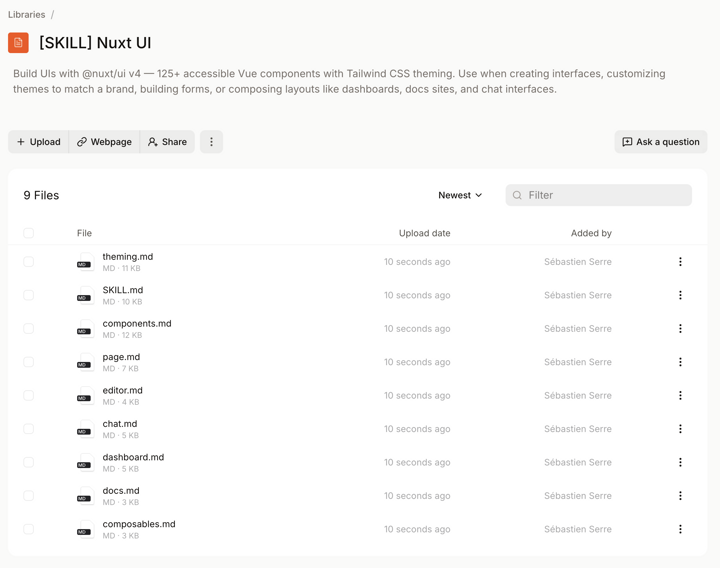Click the Upload date column header

424,233
